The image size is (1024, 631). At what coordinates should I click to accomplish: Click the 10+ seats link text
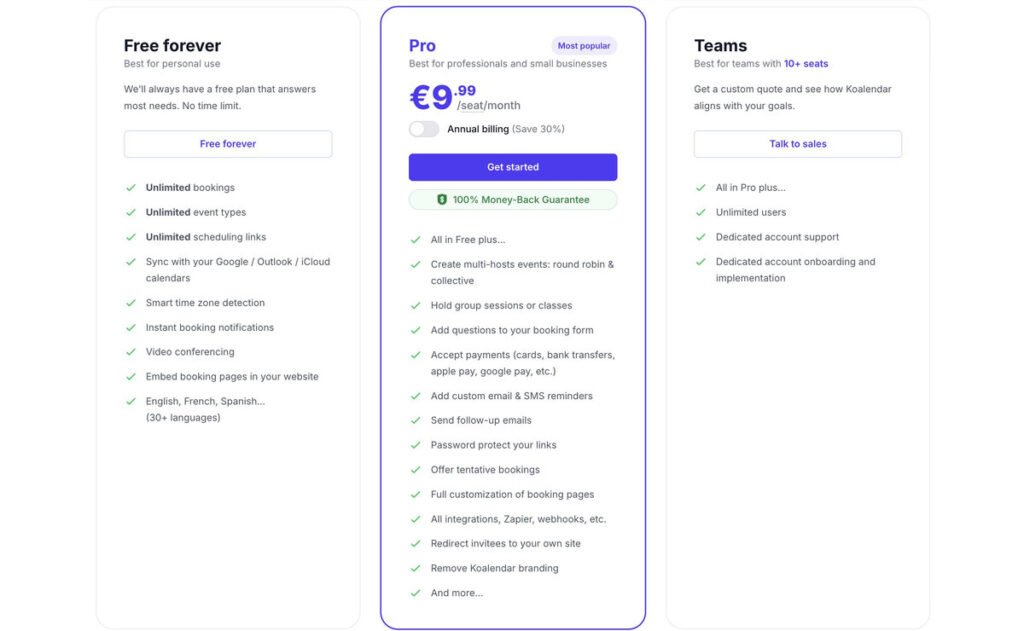click(x=806, y=64)
